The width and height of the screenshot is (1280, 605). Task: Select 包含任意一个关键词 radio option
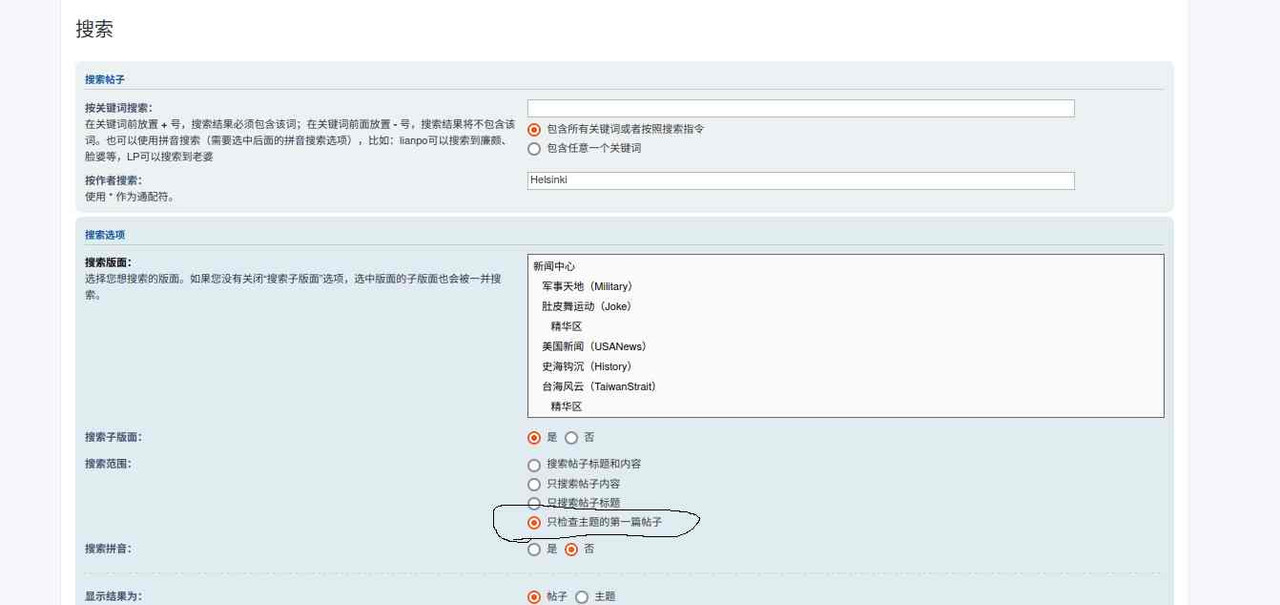coord(534,148)
